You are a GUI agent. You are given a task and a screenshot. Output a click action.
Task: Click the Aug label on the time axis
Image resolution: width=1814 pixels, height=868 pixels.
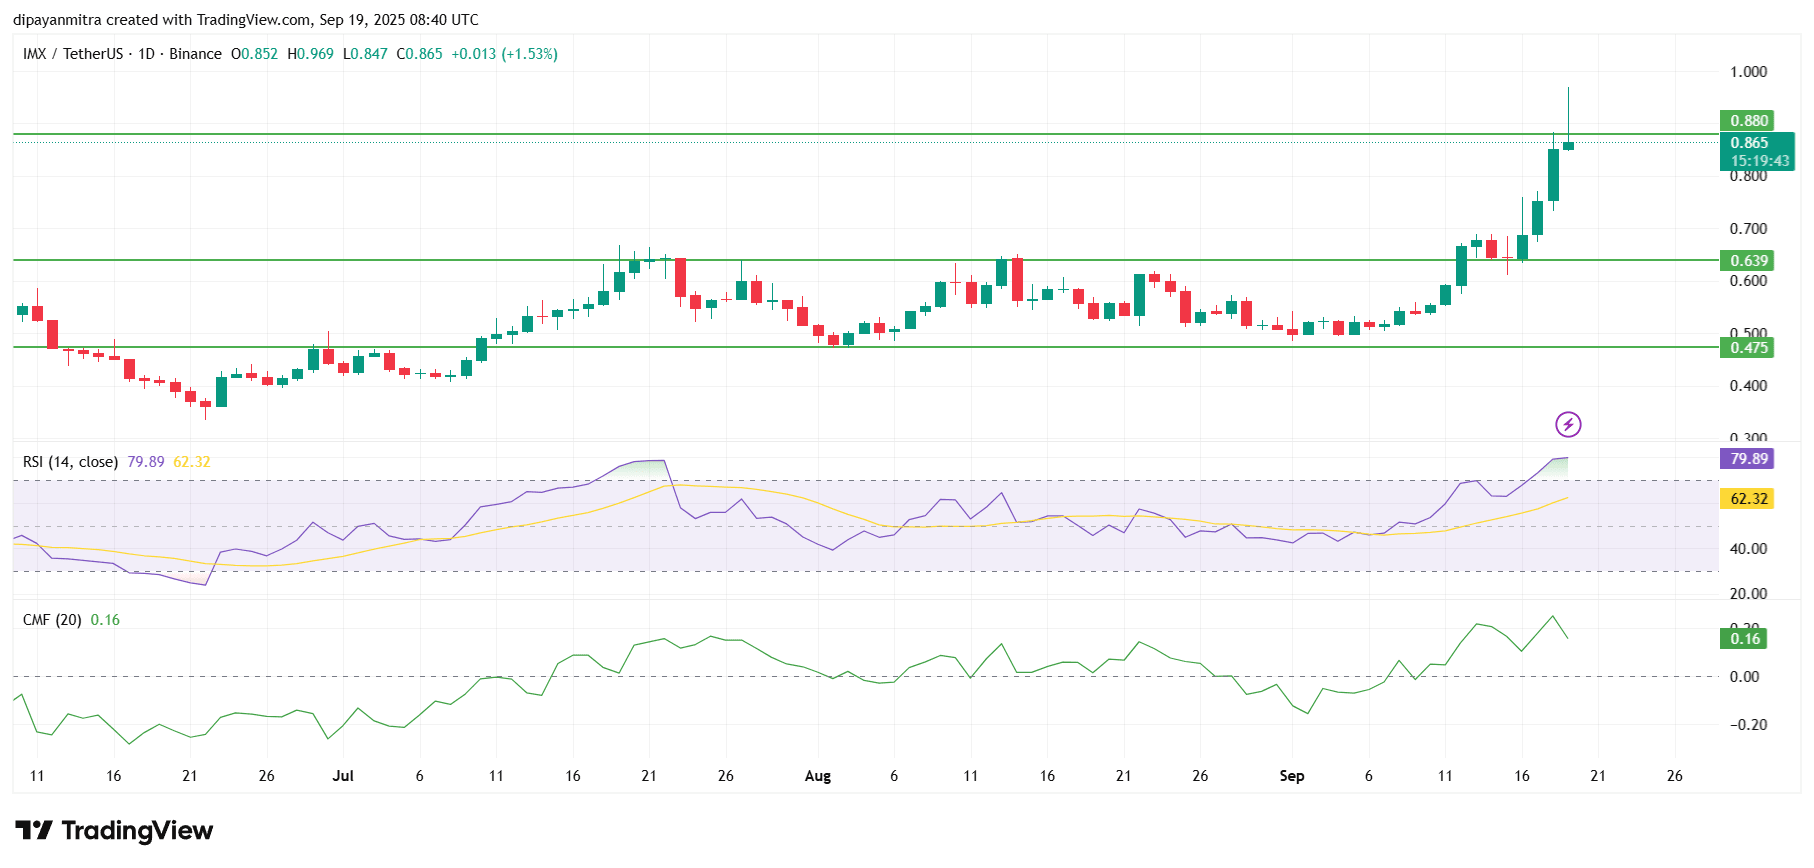(x=817, y=776)
